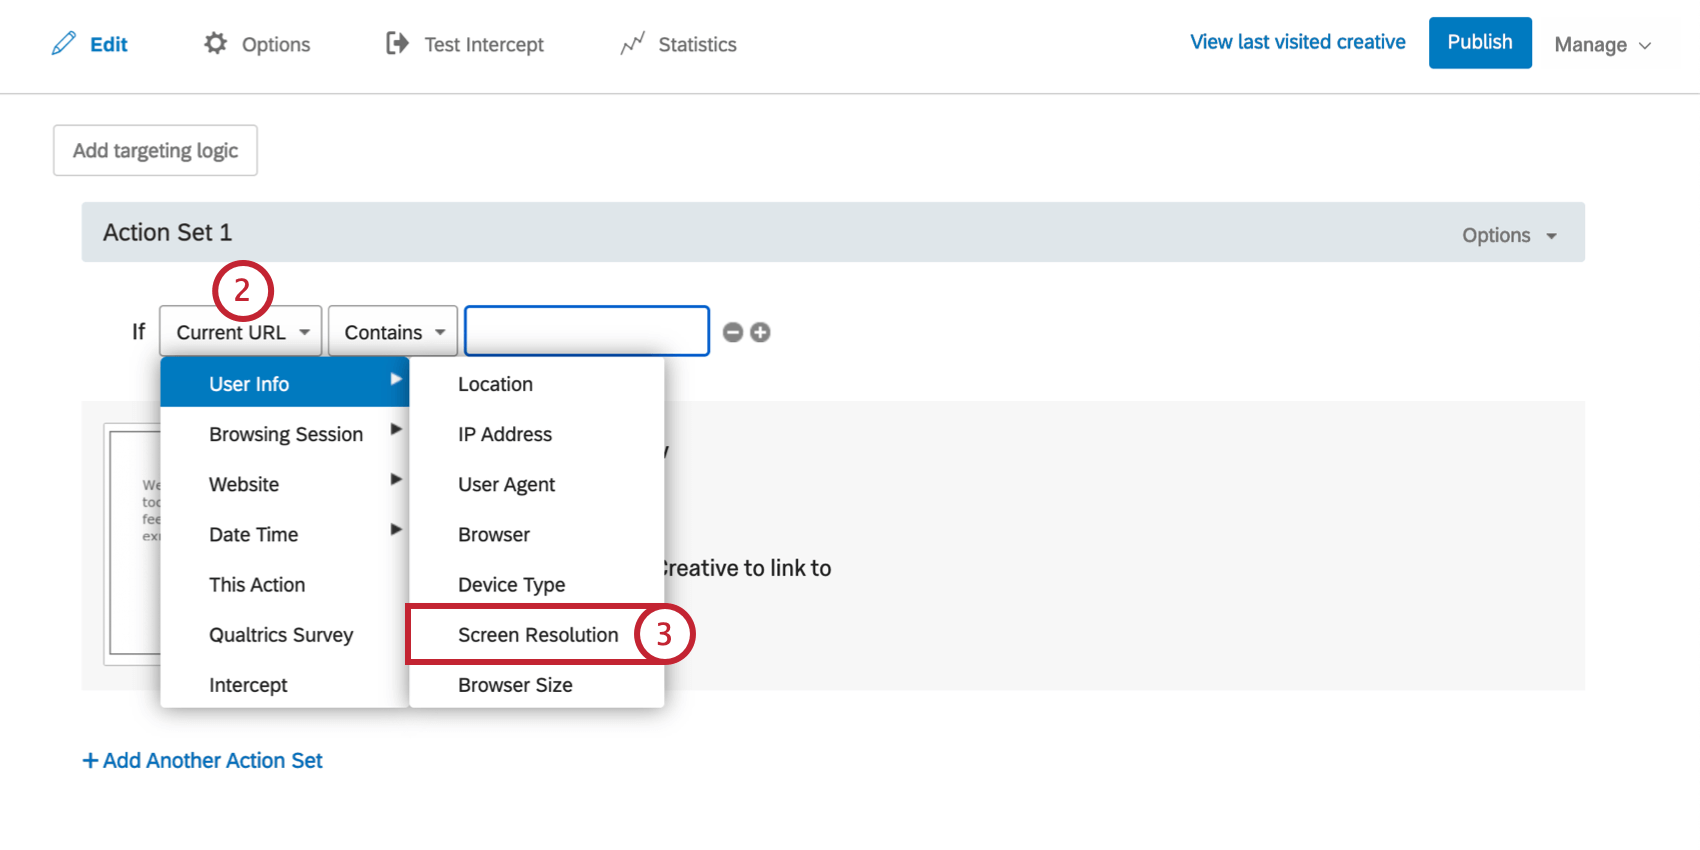Image resolution: width=1700 pixels, height=850 pixels.
Task: Click the Edit pencil icon
Action: click(64, 44)
